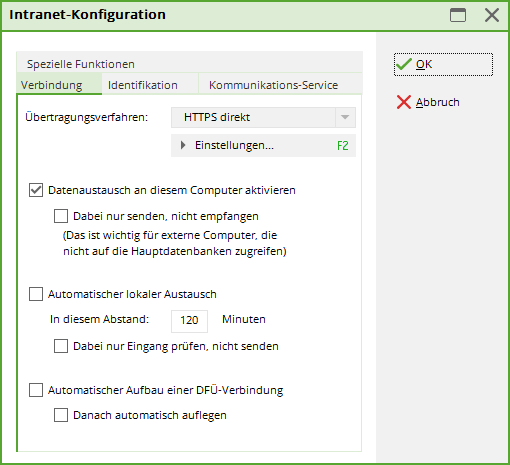Enable Dabei nur senden, nicht empfangen
The width and height of the screenshot is (510, 465).
pyautogui.click(x=61, y=216)
